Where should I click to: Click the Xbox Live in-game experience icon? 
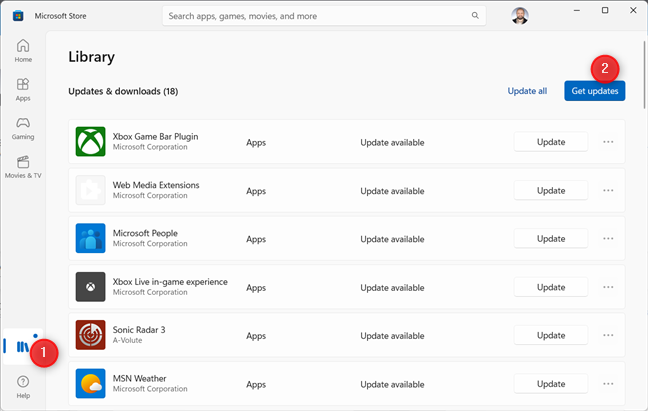[91, 287]
